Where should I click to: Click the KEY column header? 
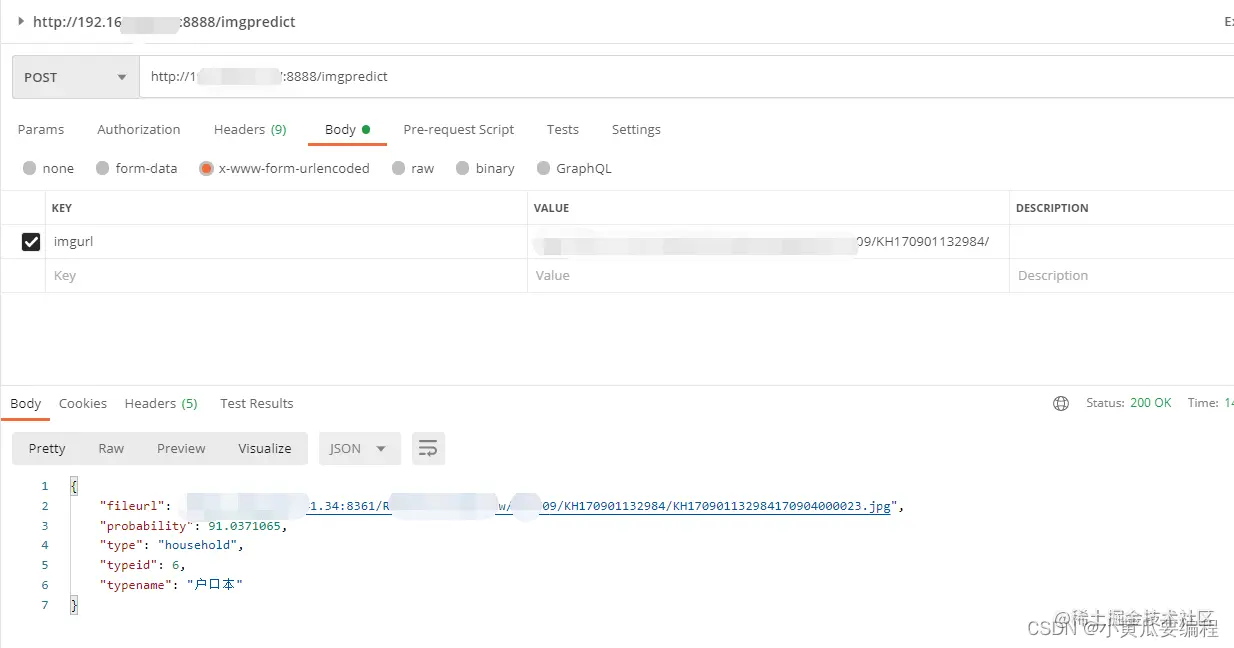click(x=62, y=208)
